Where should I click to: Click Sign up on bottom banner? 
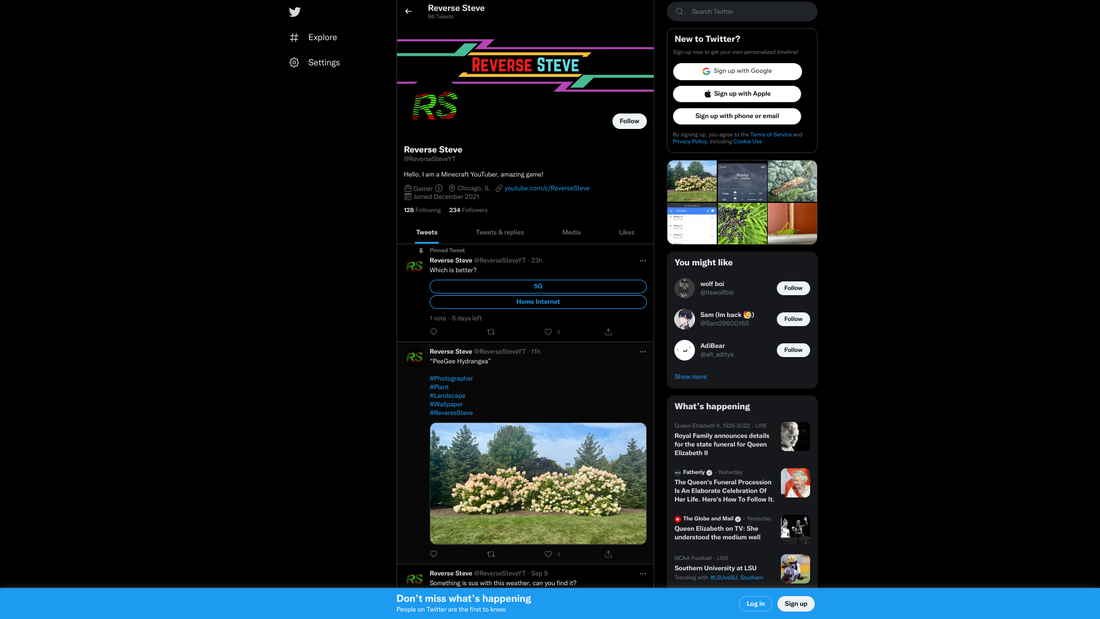click(x=796, y=604)
